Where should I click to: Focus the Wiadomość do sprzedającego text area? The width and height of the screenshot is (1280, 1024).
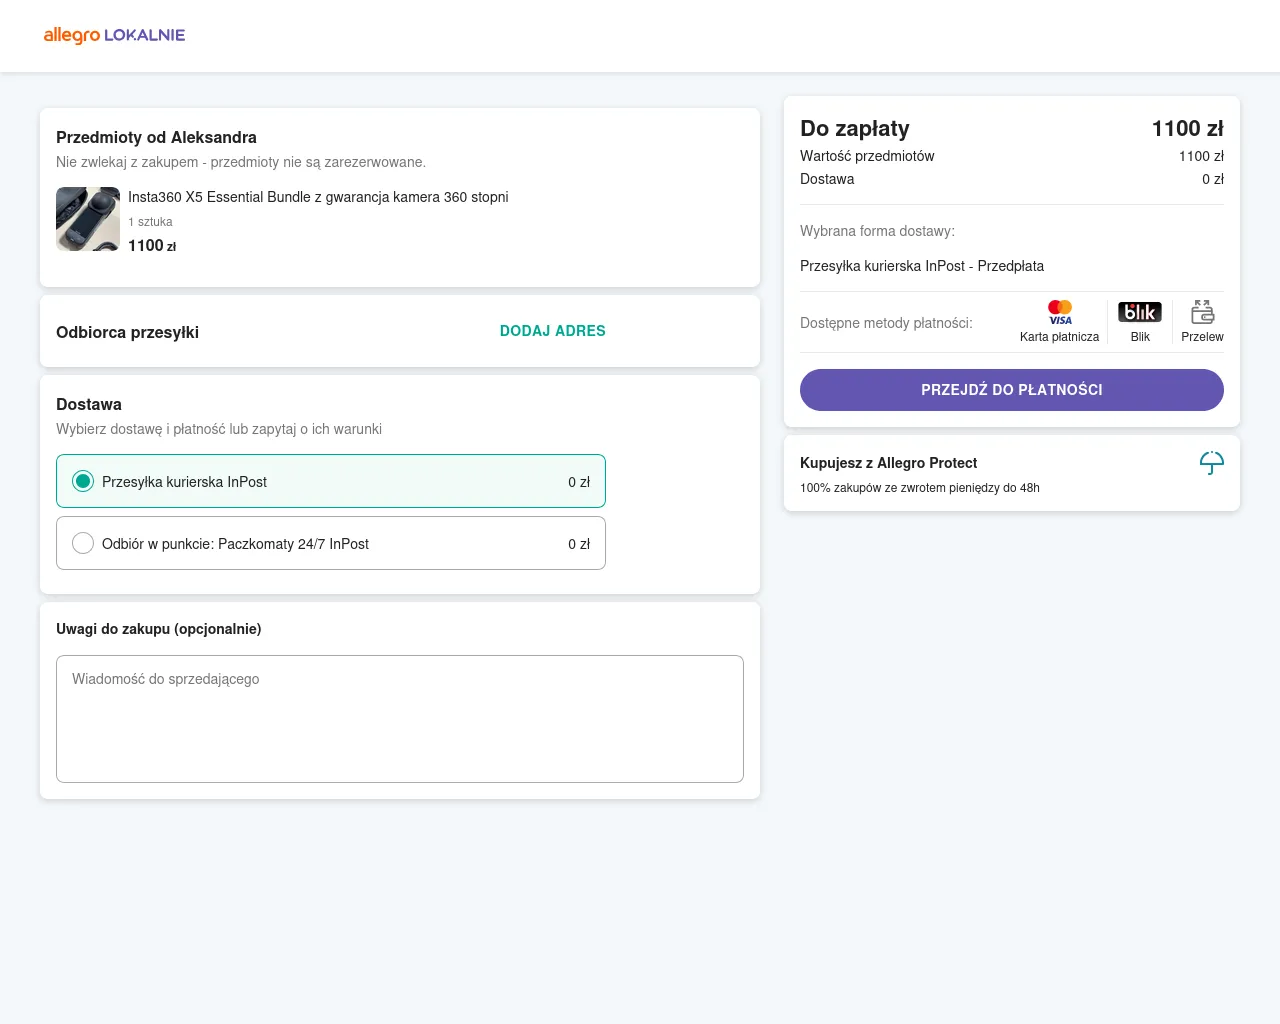point(400,719)
